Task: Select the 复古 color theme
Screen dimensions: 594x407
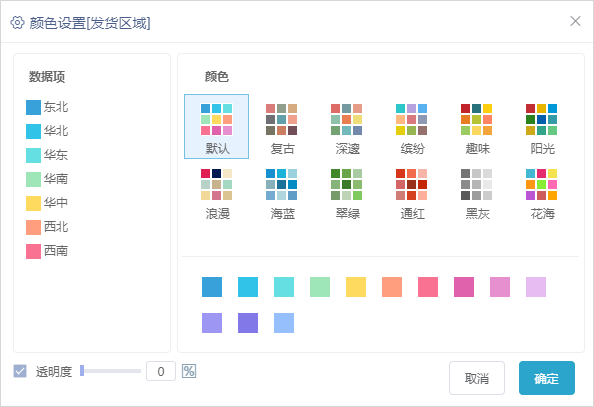Action: [281, 127]
